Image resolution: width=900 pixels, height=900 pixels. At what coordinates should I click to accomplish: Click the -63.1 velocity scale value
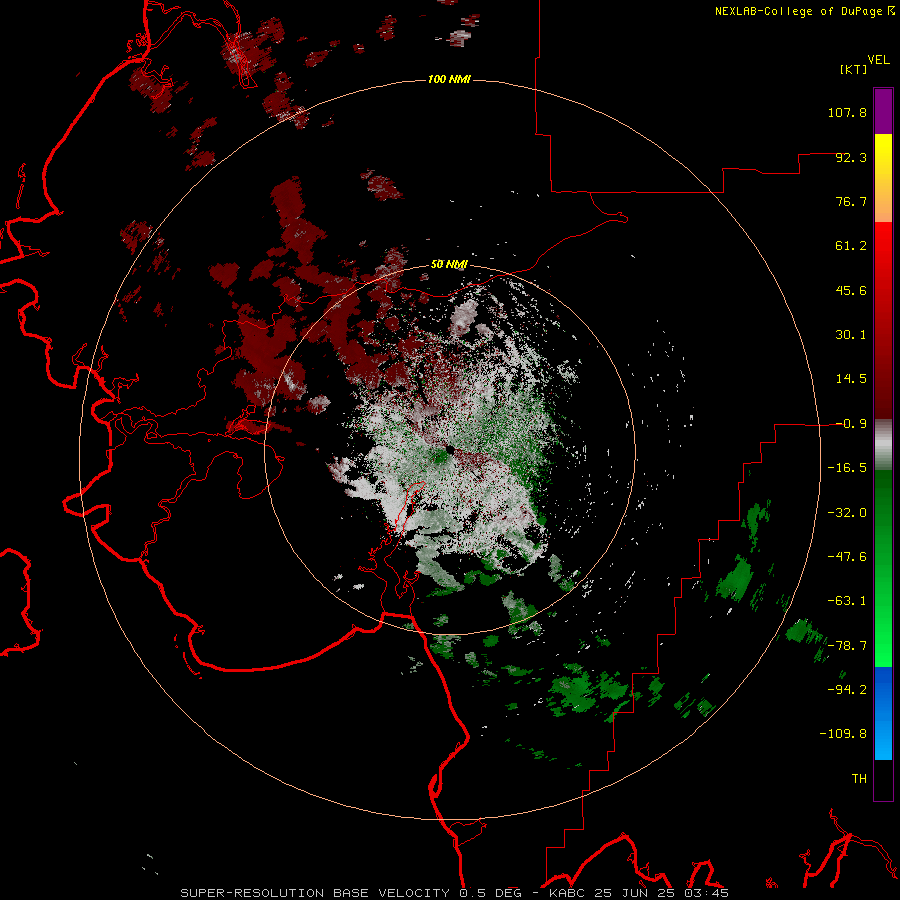tap(847, 601)
